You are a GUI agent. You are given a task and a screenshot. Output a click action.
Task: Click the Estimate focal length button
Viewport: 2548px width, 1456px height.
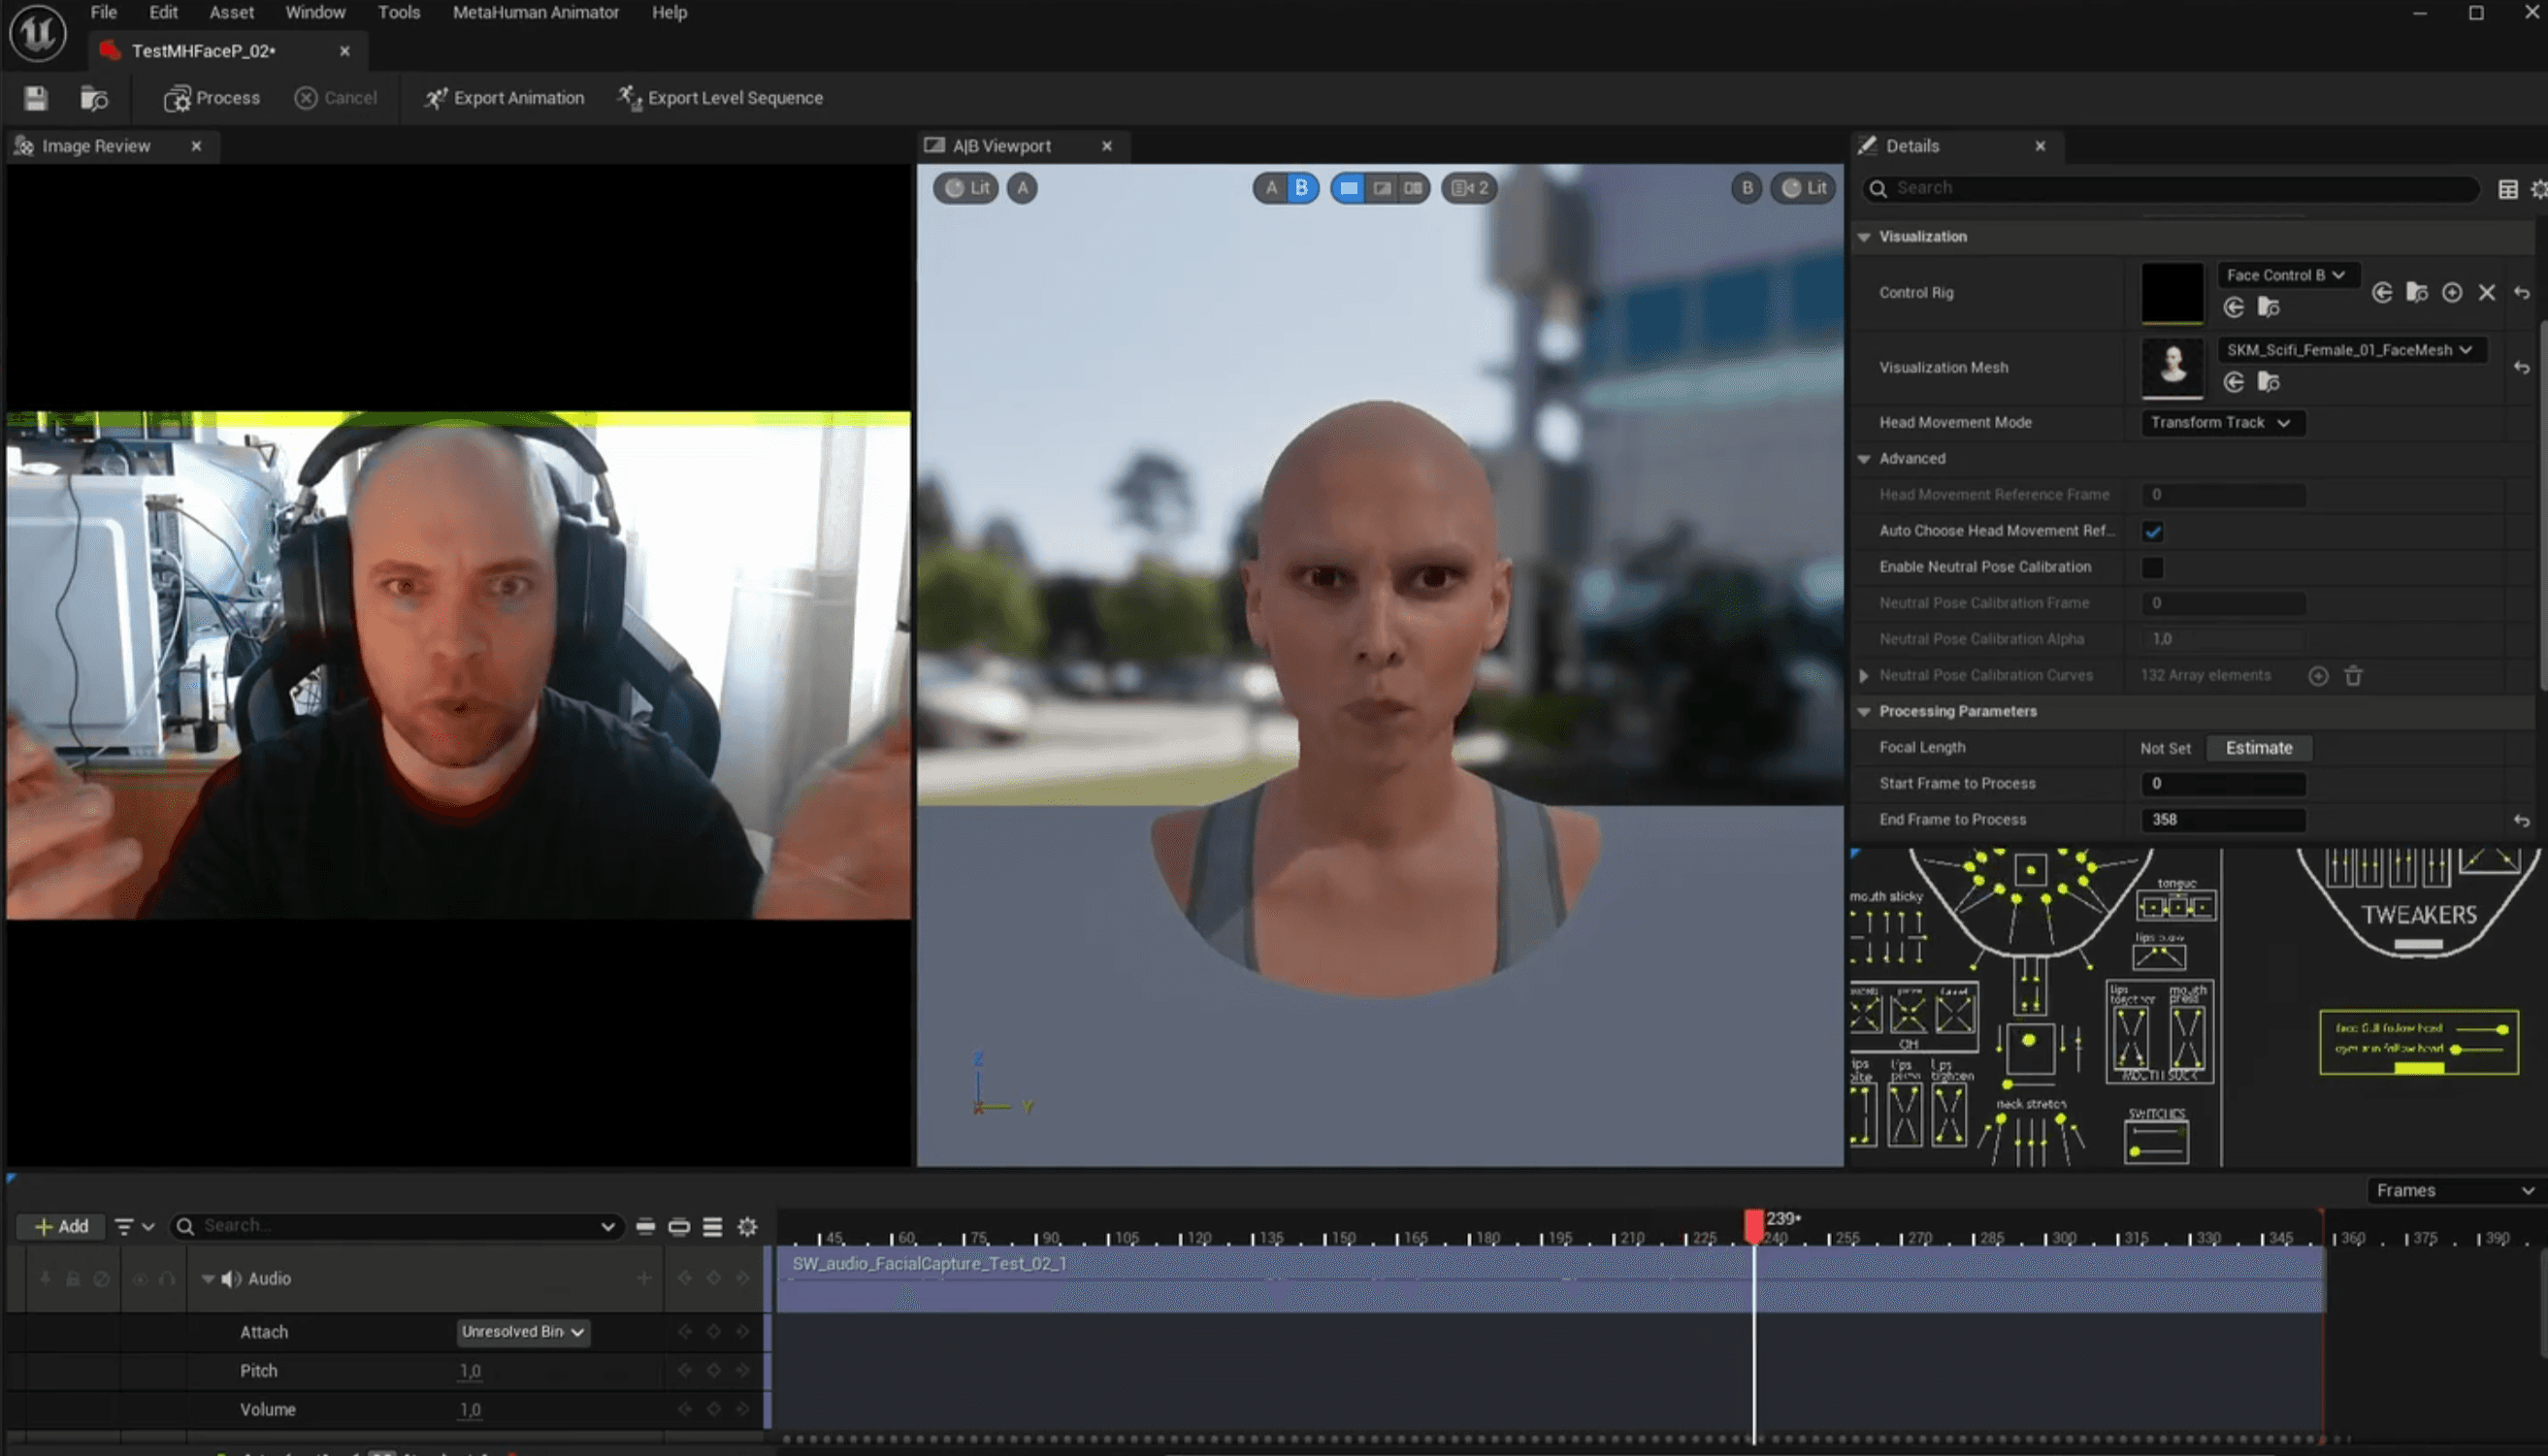pos(2258,748)
